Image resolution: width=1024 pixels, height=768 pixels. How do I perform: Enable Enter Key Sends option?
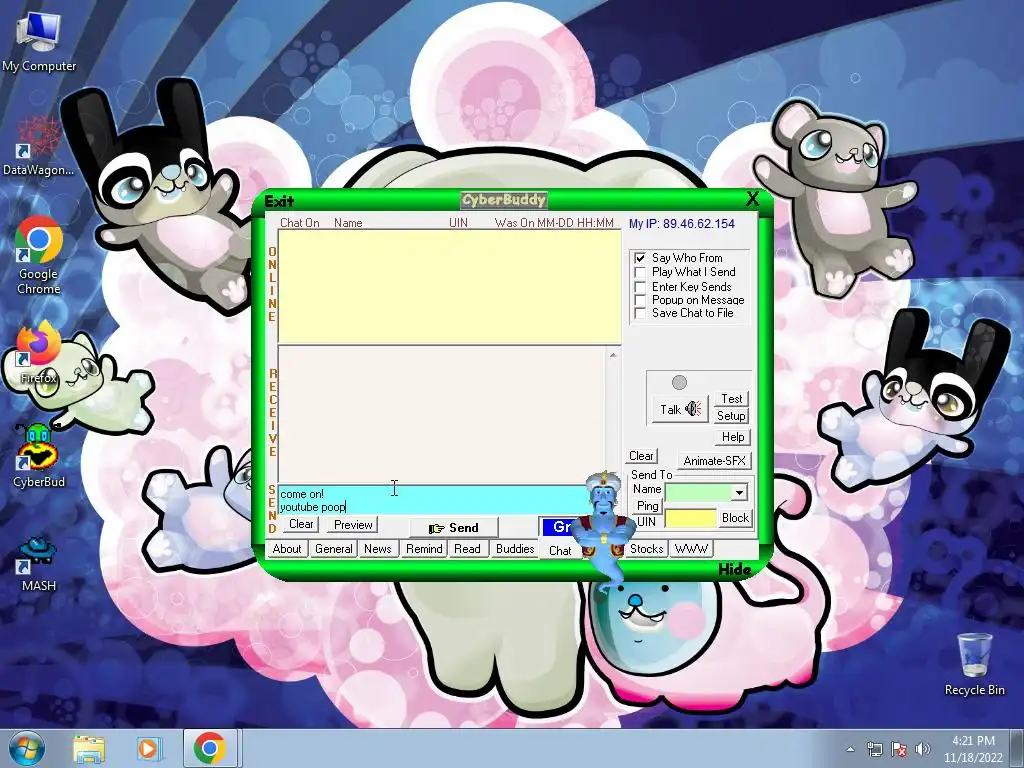tap(640, 287)
